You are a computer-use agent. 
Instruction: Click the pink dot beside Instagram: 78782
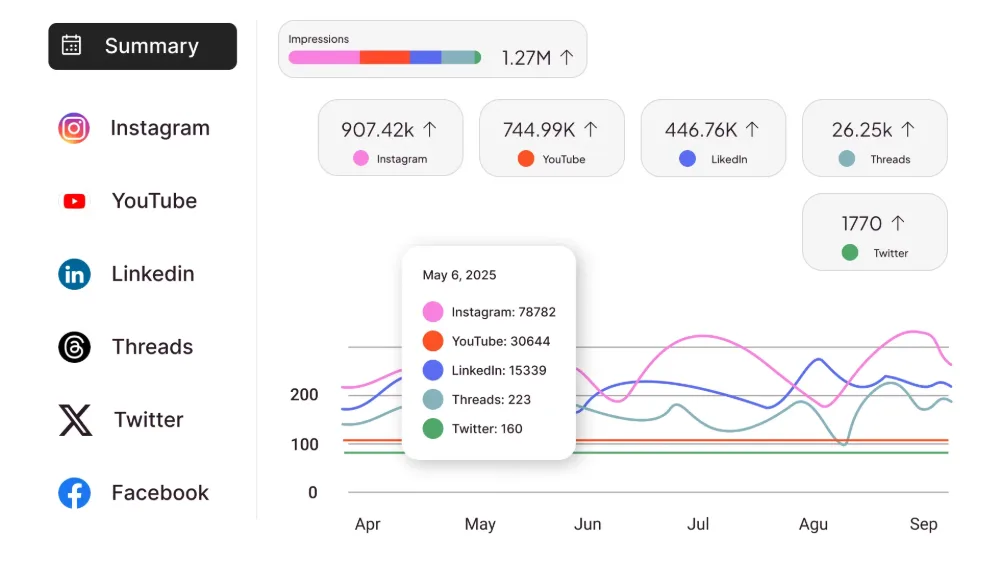tap(432, 312)
